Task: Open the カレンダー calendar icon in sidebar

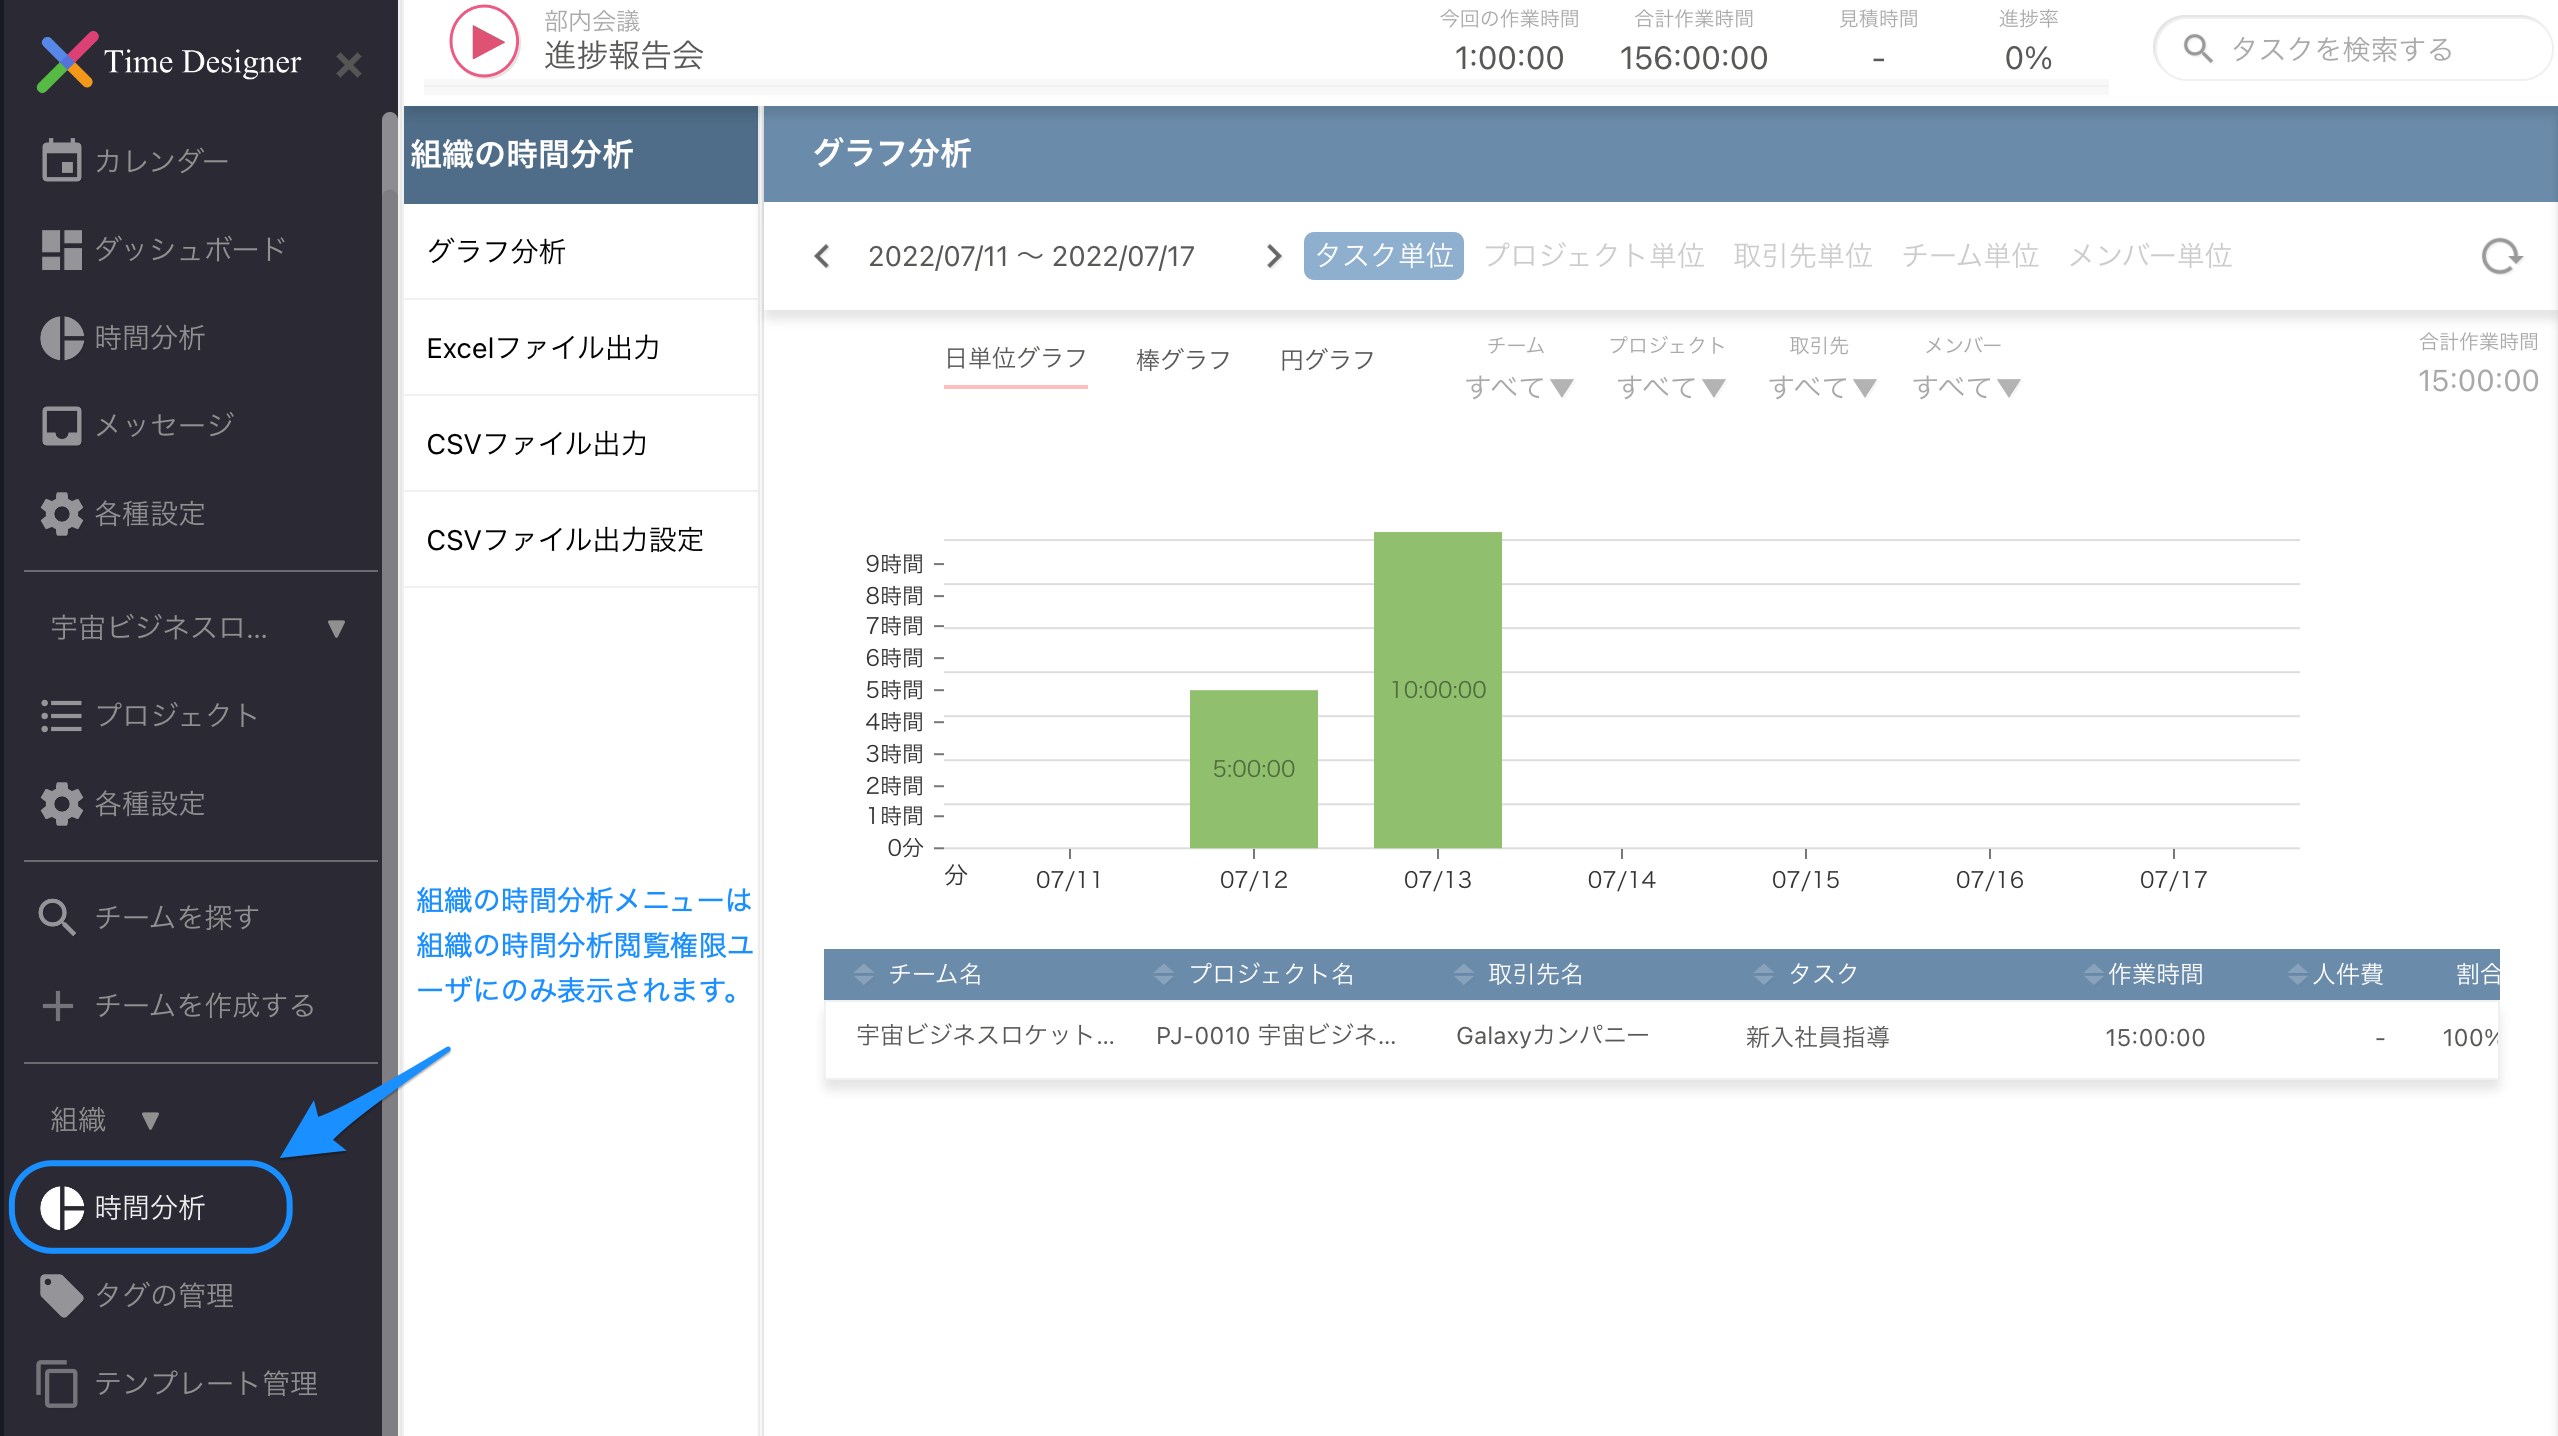Action: [61, 160]
